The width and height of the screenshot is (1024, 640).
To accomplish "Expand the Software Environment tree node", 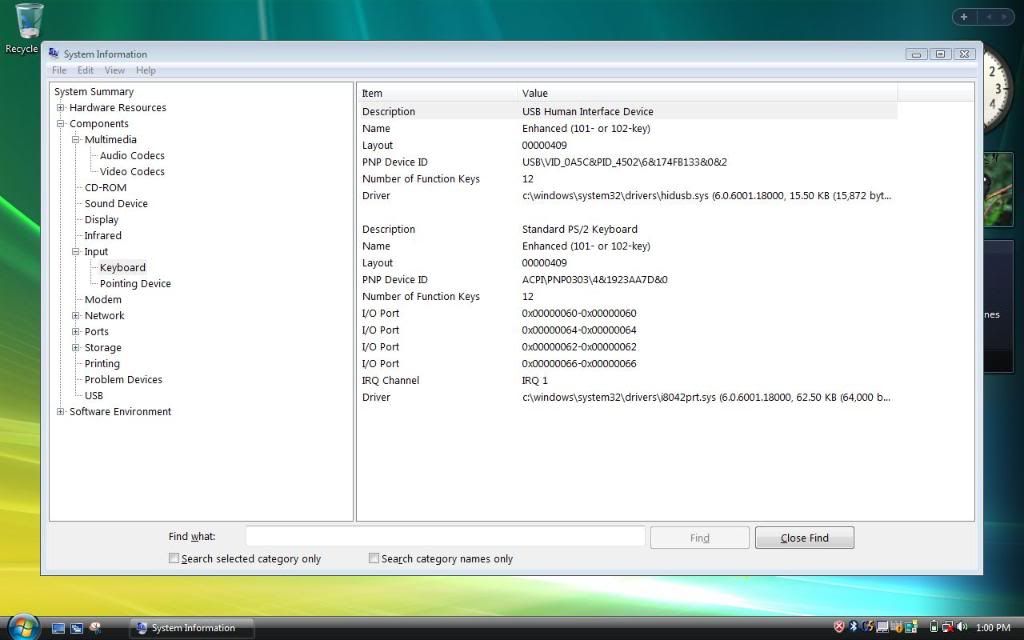I will click(x=61, y=412).
